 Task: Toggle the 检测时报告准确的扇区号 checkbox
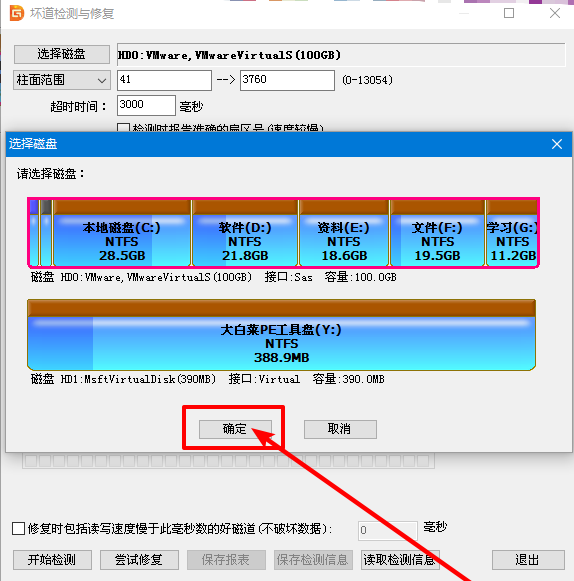(123, 128)
